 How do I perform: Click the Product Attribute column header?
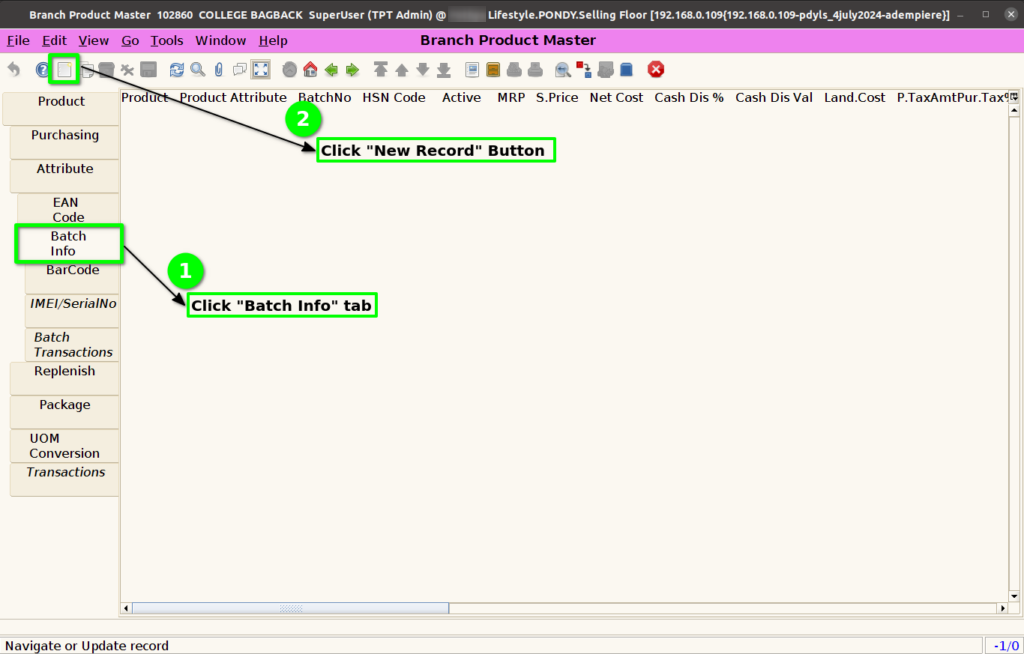[232, 97]
